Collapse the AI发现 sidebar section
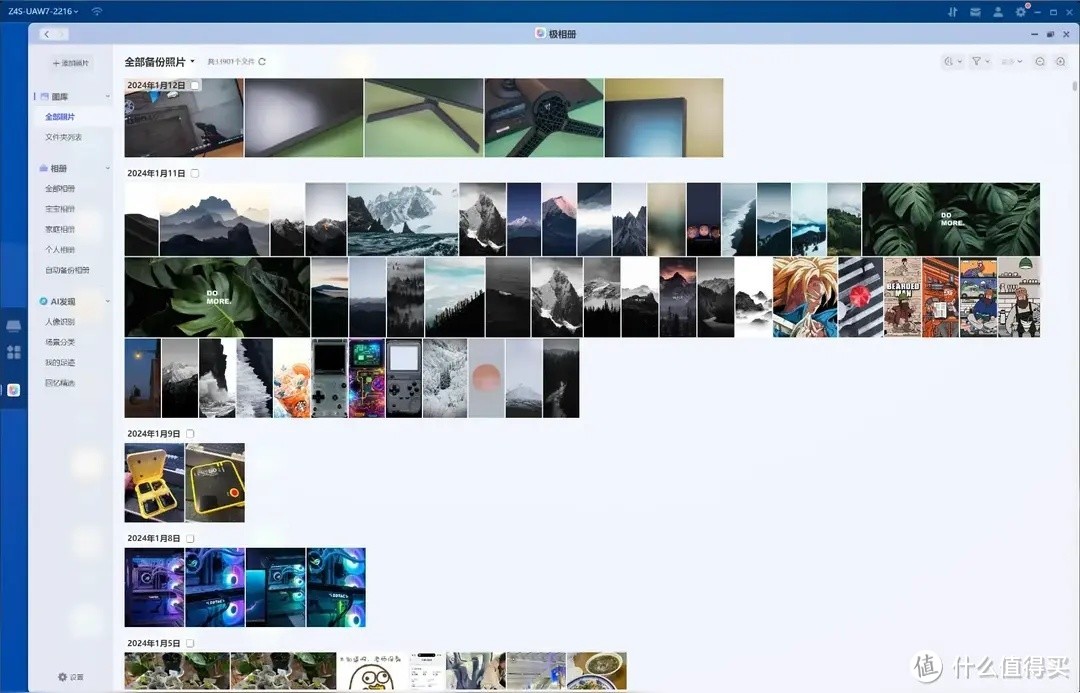Screen dimensions: 1080x693 pyautogui.click(x=108, y=301)
